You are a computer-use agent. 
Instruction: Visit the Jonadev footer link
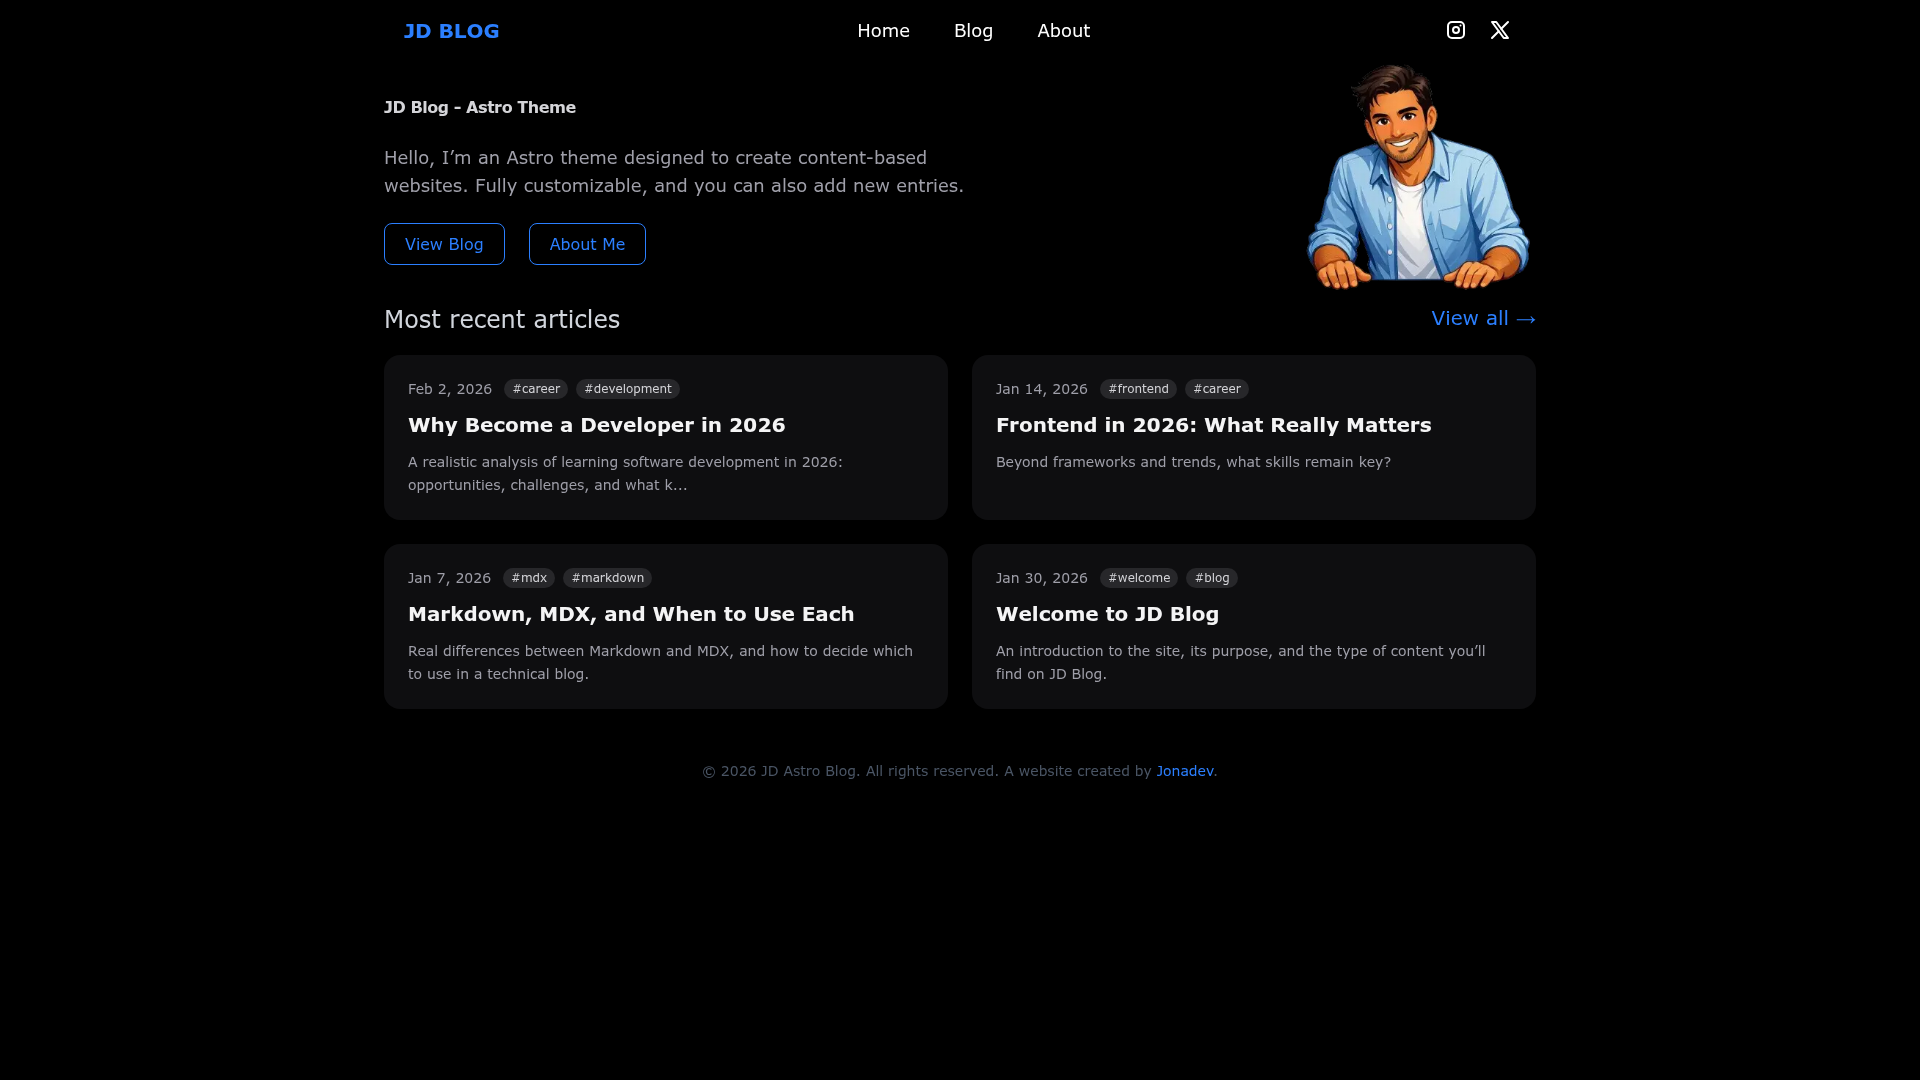point(1184,771)
